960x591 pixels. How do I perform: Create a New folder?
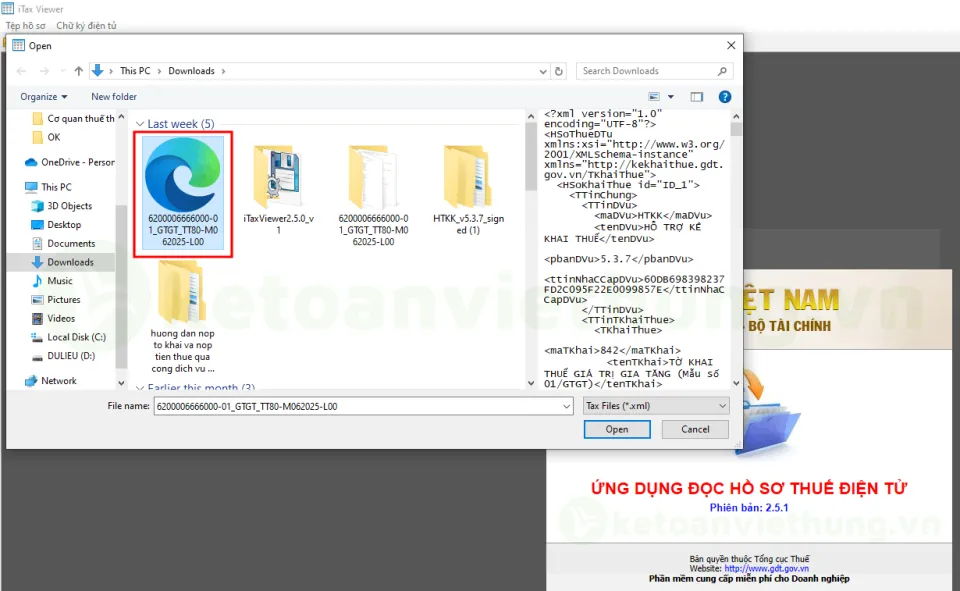tap(114, 97)
